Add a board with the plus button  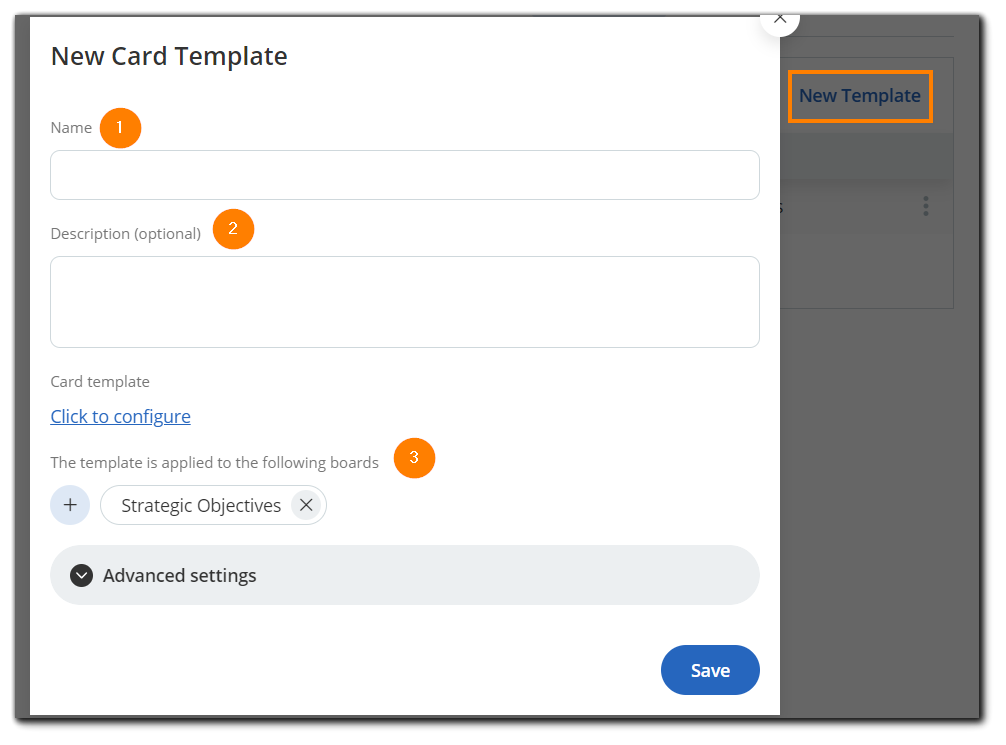coord(70,505)
